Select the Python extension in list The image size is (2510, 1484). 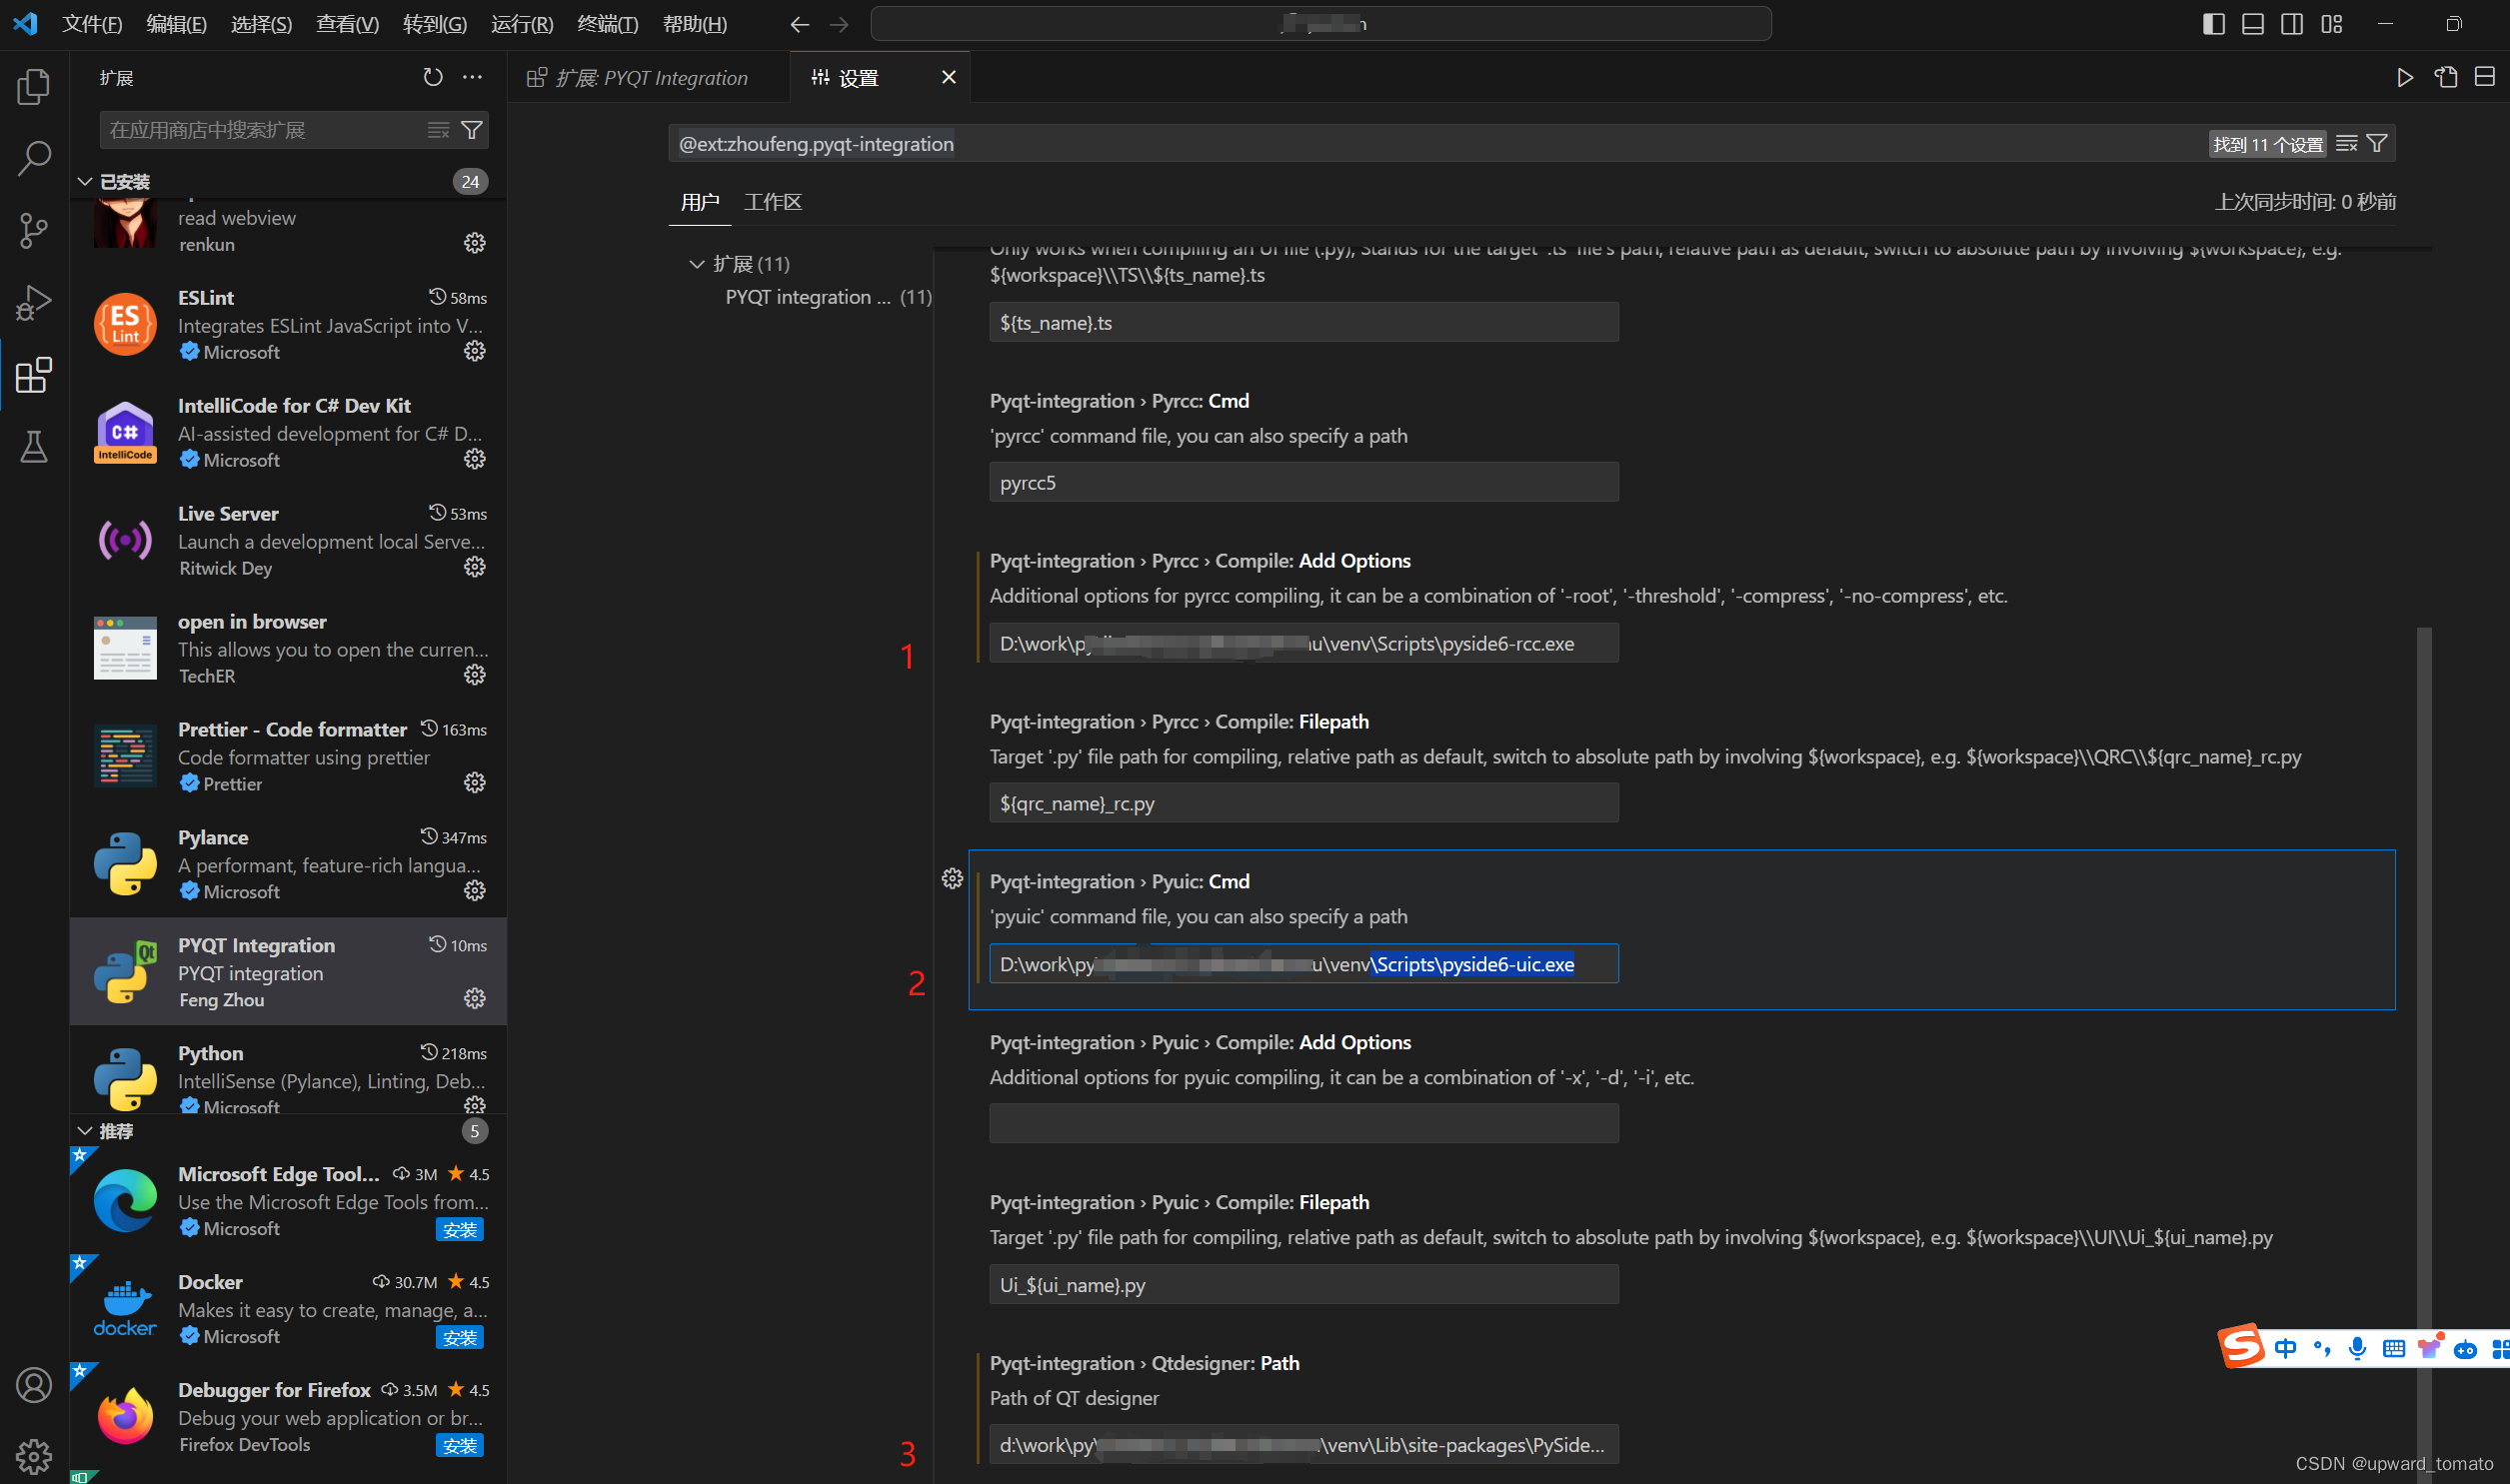click(x=288, y=1071)
